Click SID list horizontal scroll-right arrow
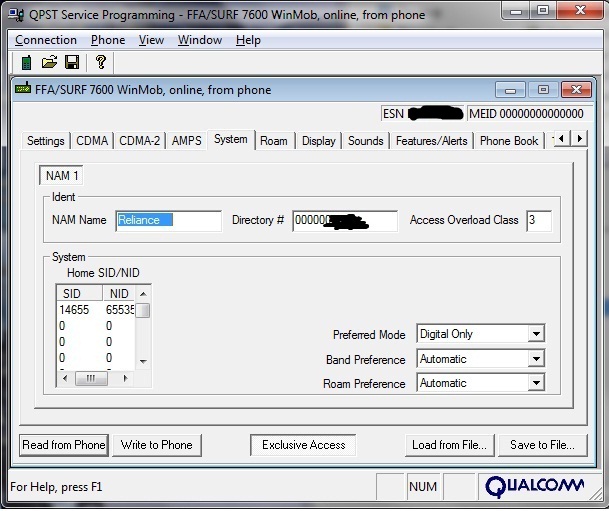609x511 pixels. pyautogui.click(x=125, y=378)
